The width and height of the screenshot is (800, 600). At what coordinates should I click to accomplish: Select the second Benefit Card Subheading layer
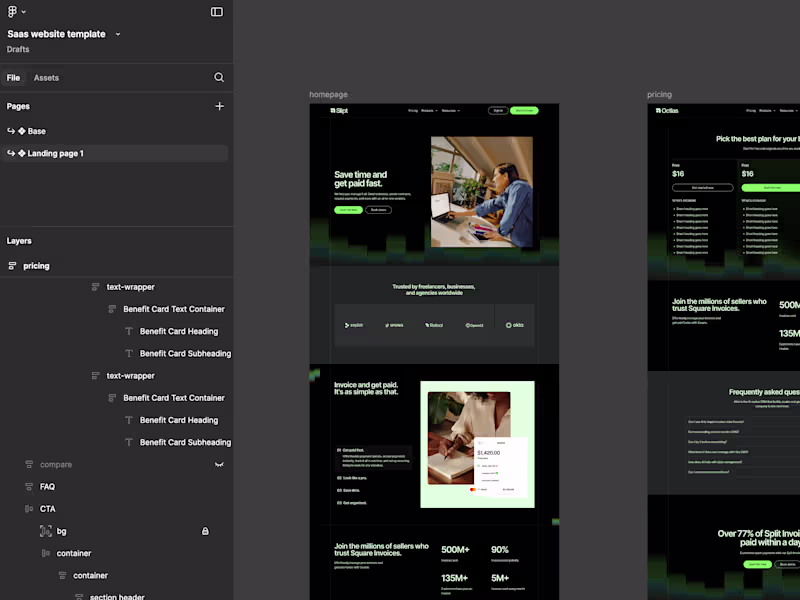185,442
